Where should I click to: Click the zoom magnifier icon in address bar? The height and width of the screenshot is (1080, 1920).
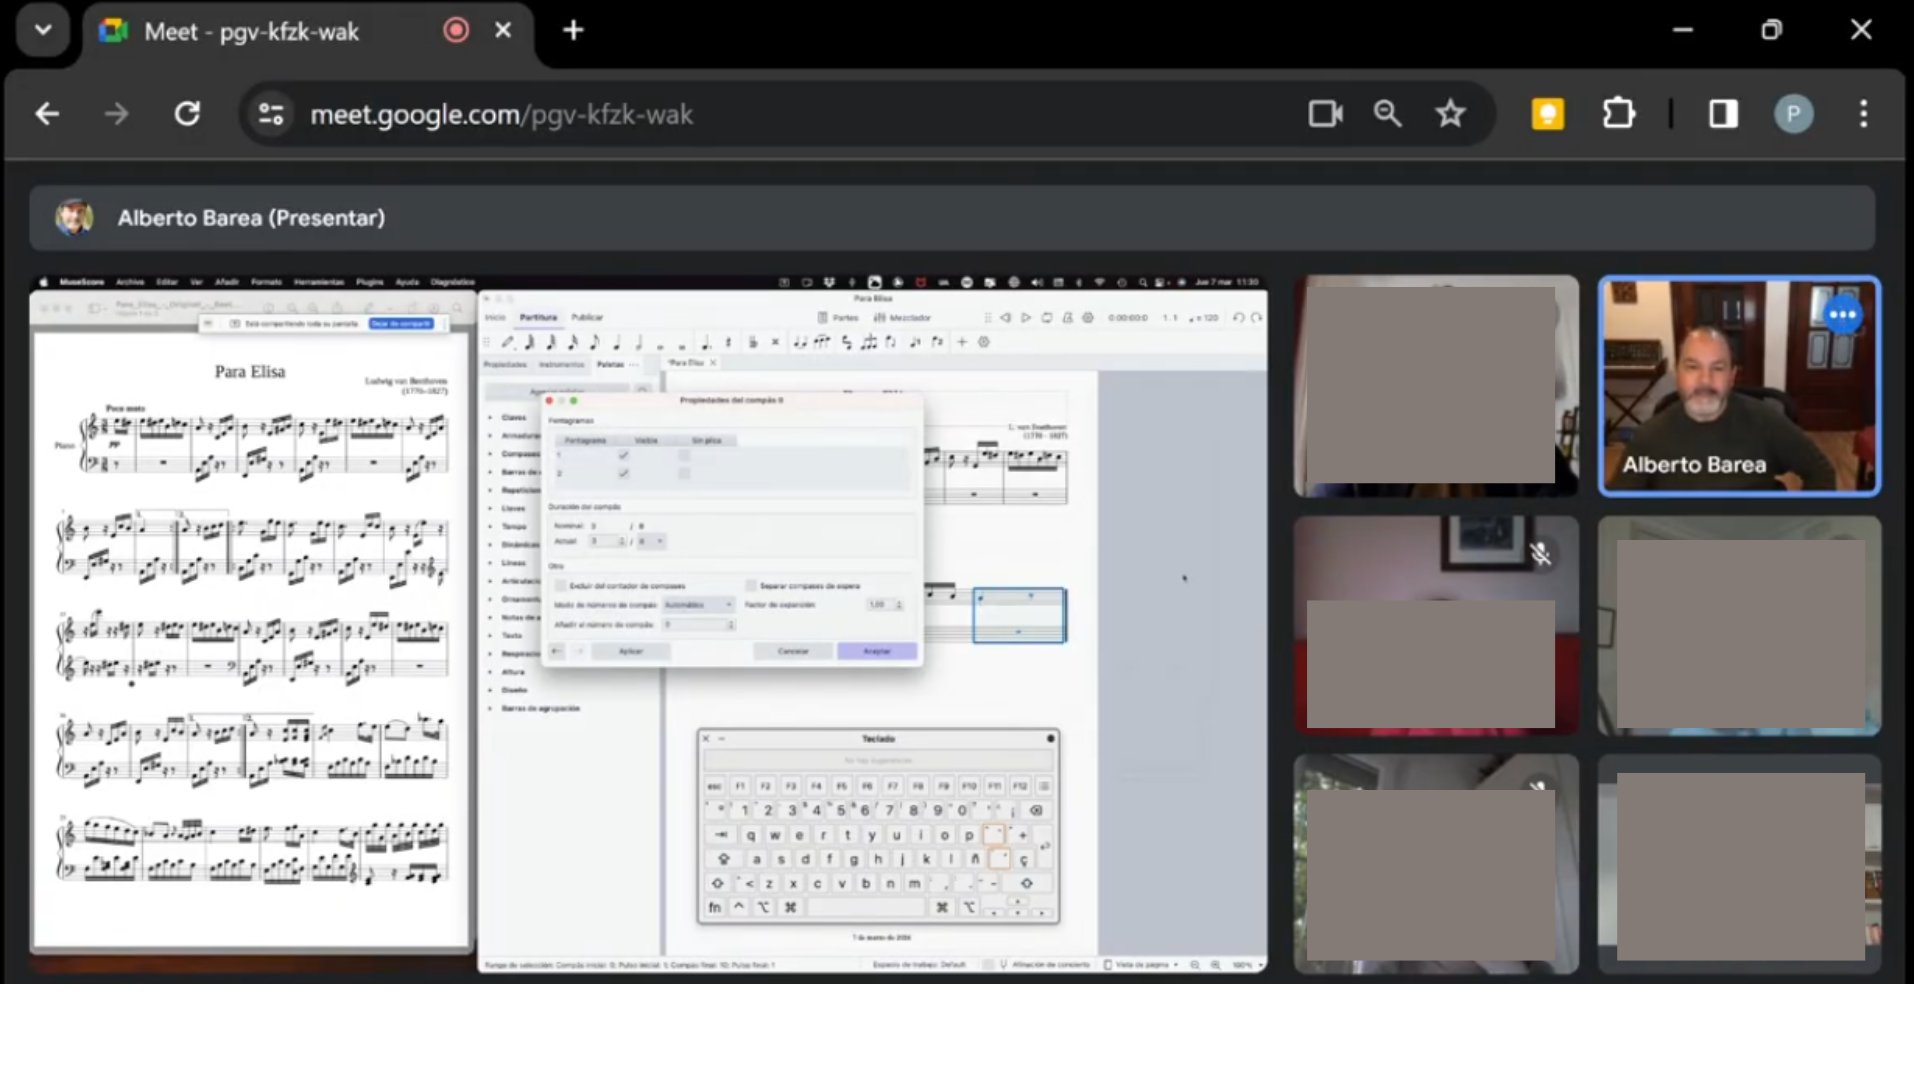pos(1387,114)
